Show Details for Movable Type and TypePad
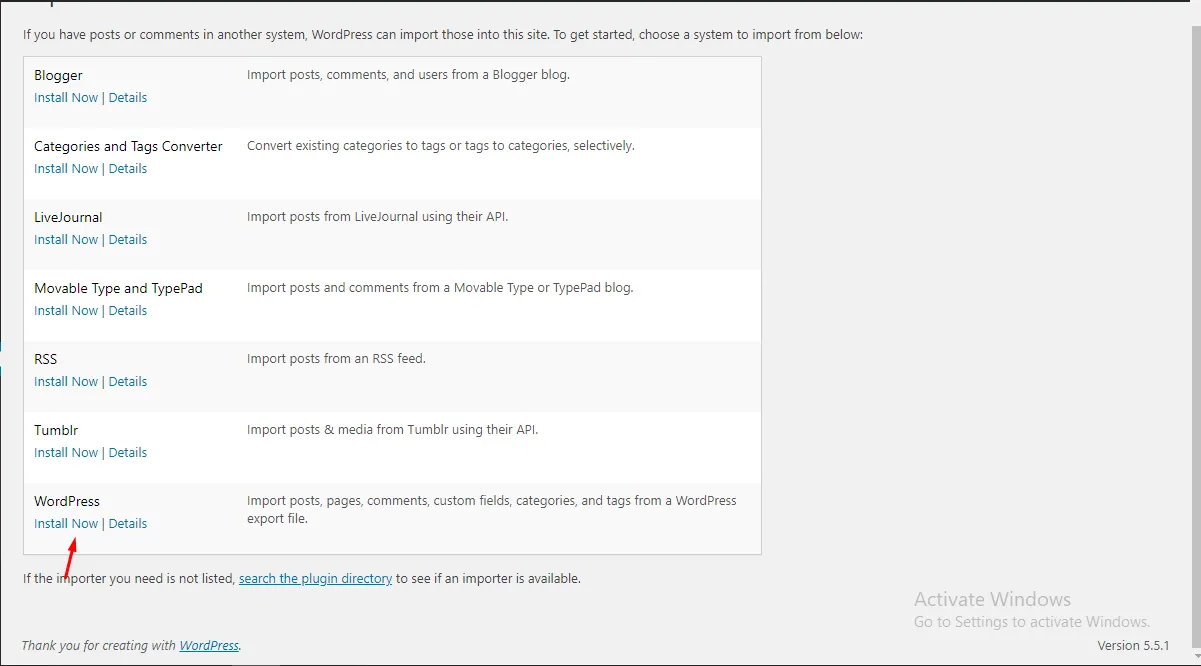 [x=128, y=311]
